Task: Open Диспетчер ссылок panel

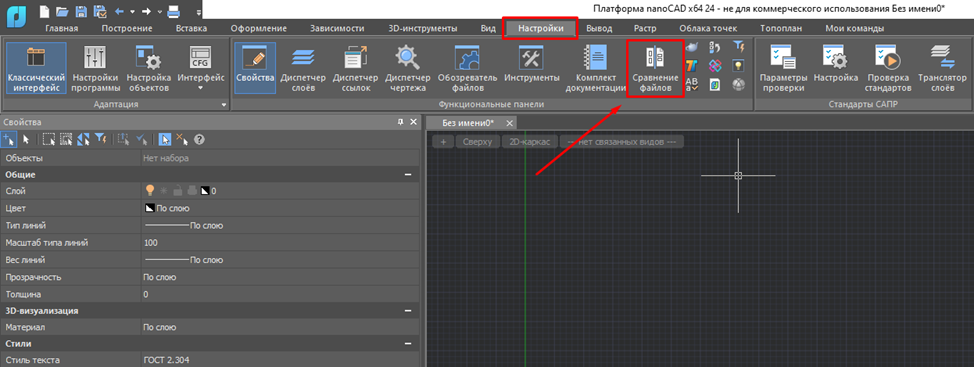Action: click(355, 68)
